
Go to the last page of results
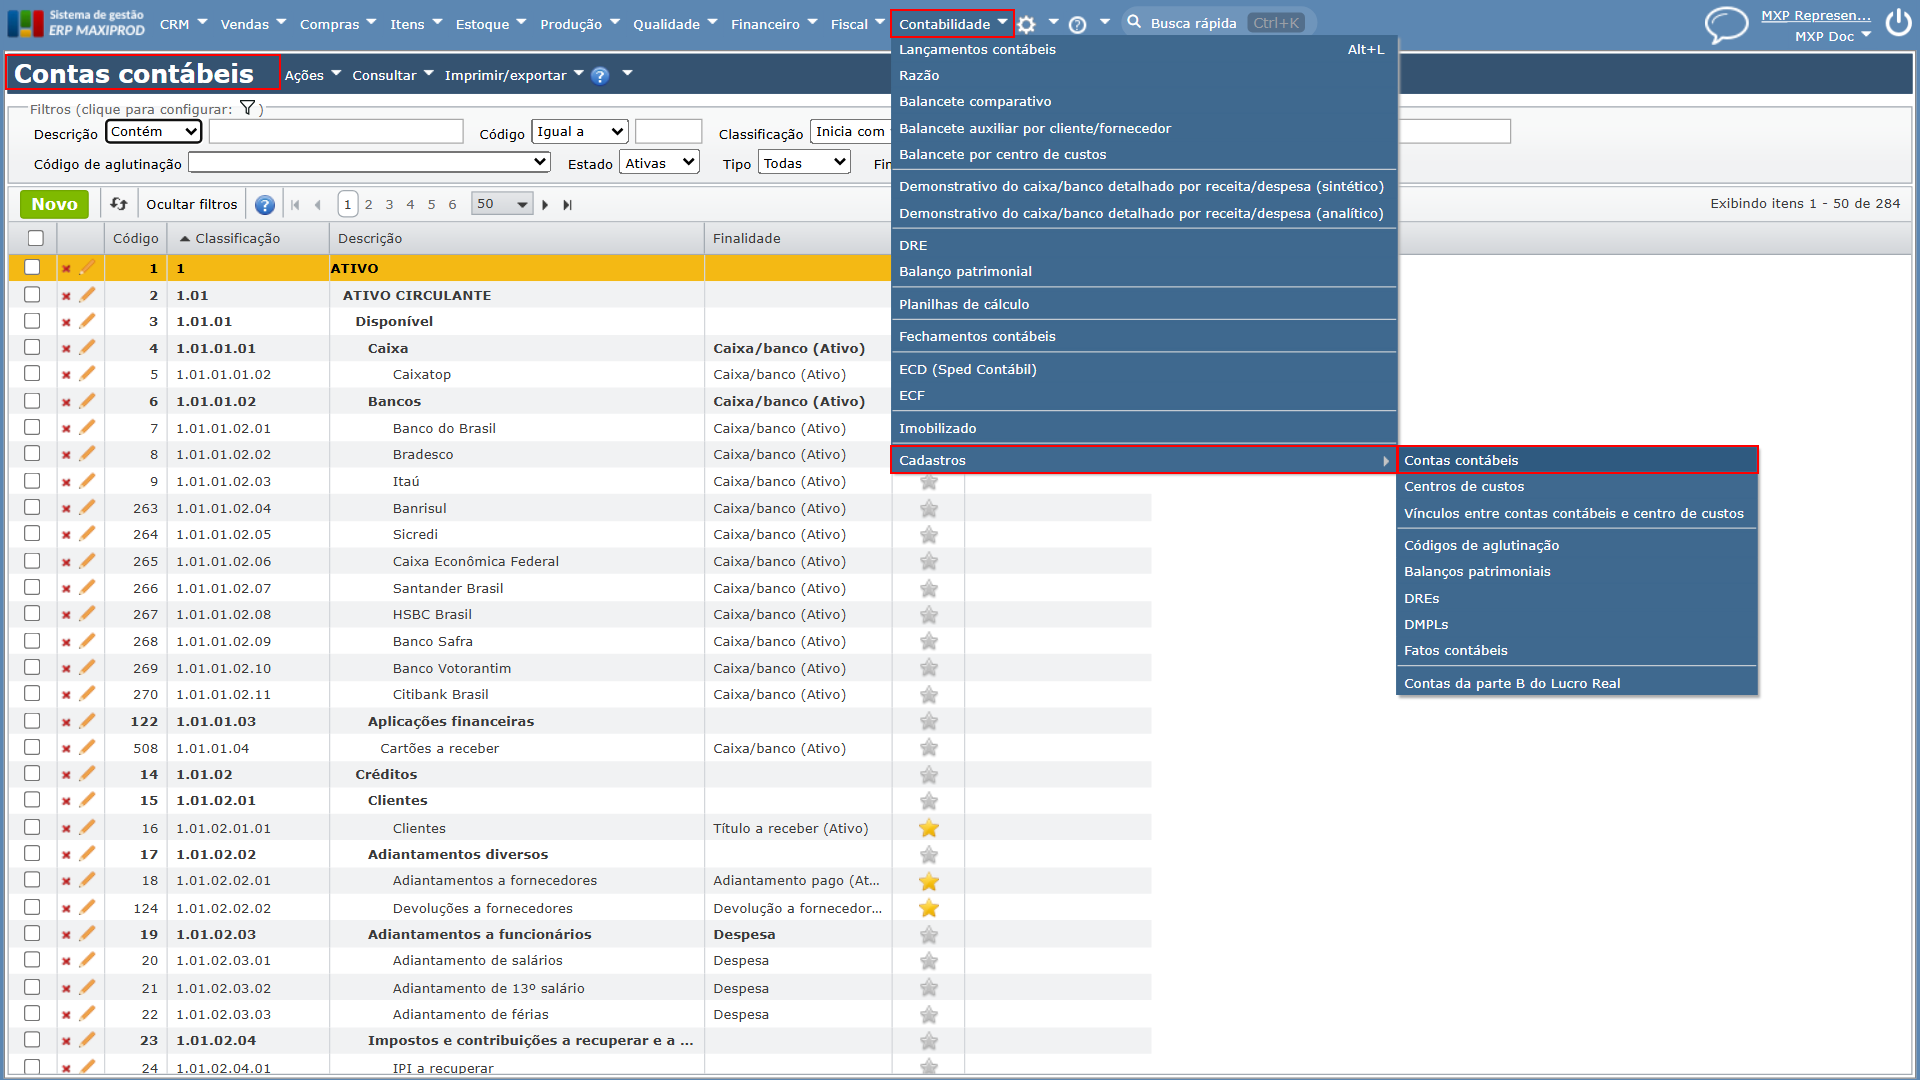(x=567, y=205)
